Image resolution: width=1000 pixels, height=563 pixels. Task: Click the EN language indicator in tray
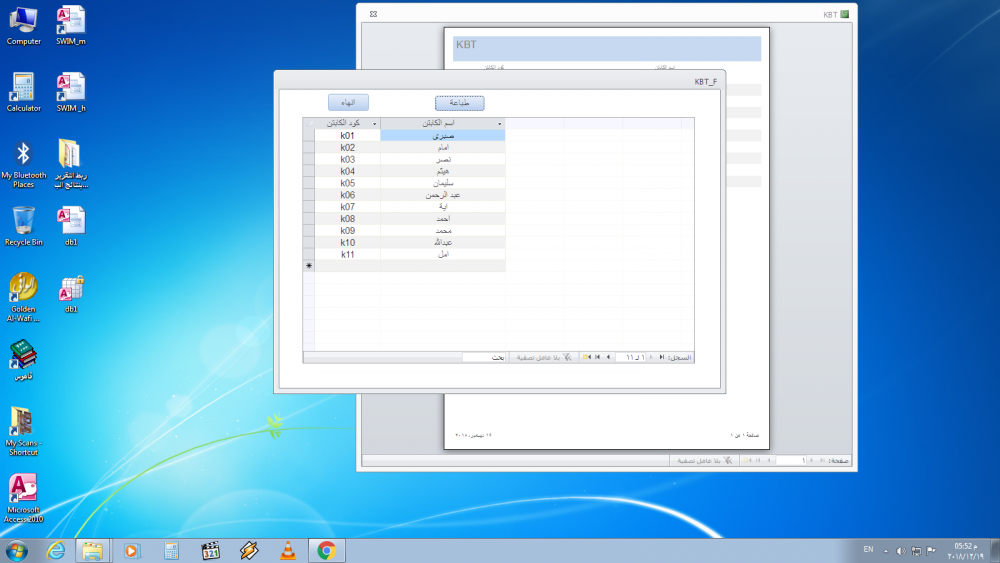pyautogui.click(x=867, y=549)
